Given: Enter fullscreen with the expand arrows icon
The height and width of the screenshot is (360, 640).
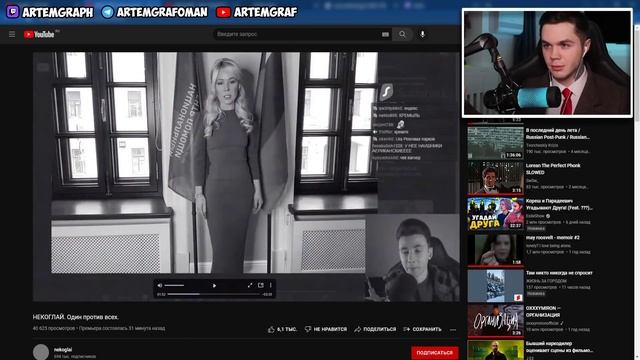Looking at the screenshot, I should click(x=250, y=285).
